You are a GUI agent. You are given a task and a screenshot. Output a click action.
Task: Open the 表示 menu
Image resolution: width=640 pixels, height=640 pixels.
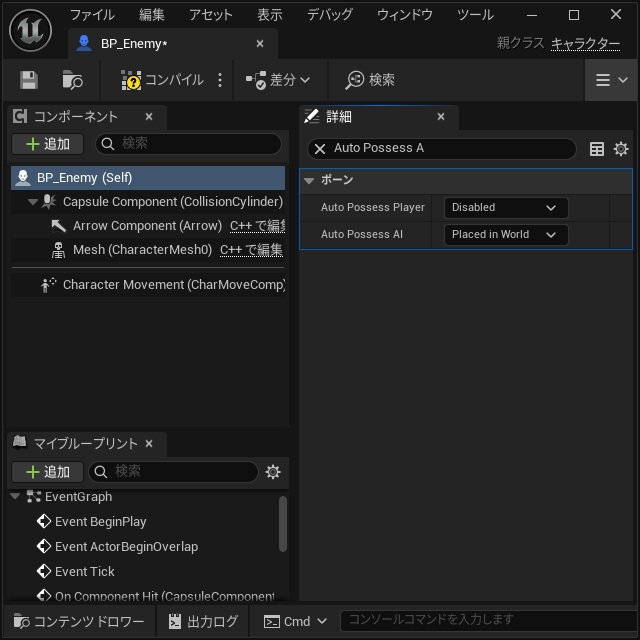click(x=270, y=15)
